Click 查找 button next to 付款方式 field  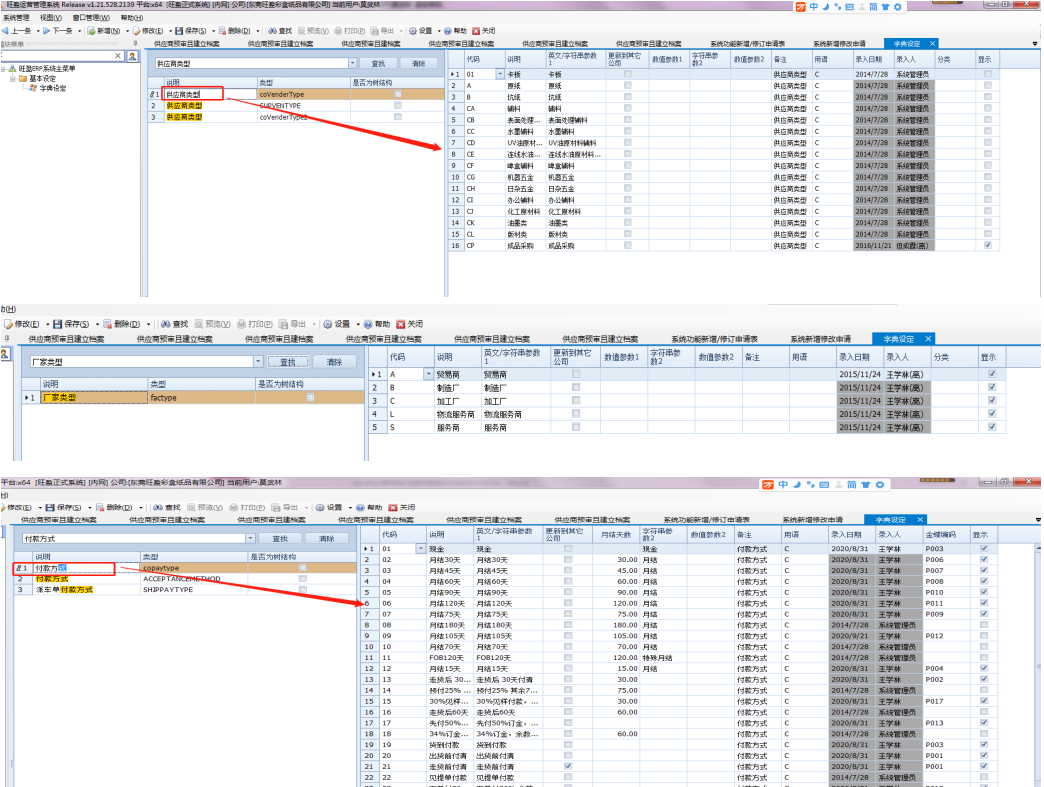280,539
